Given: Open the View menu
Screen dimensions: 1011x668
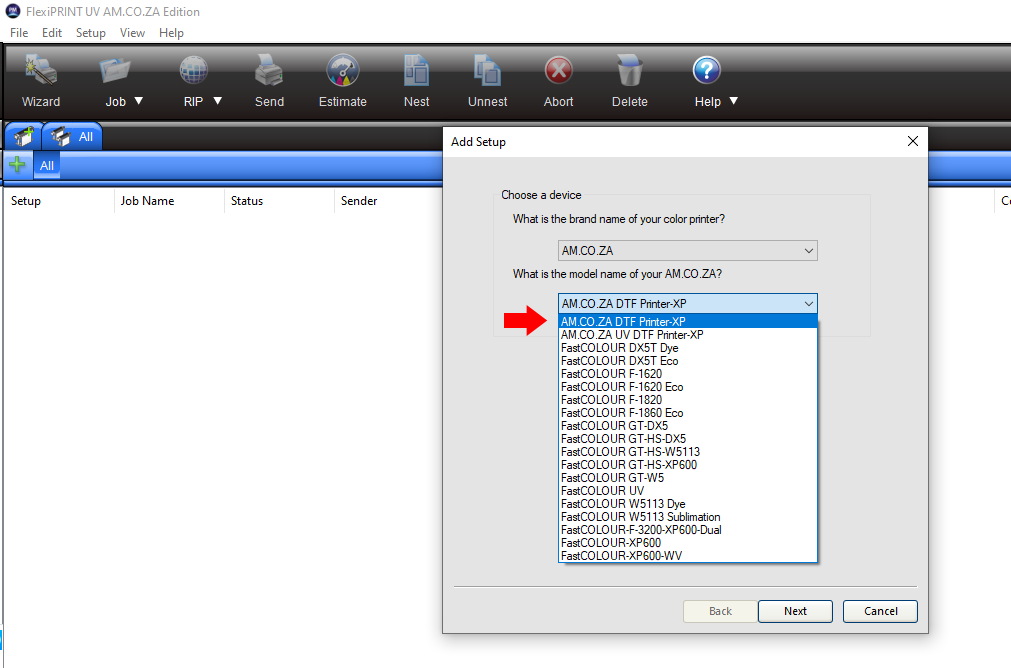Looking at the screenshot, I should pyautogui.click(x=132, y=33).
